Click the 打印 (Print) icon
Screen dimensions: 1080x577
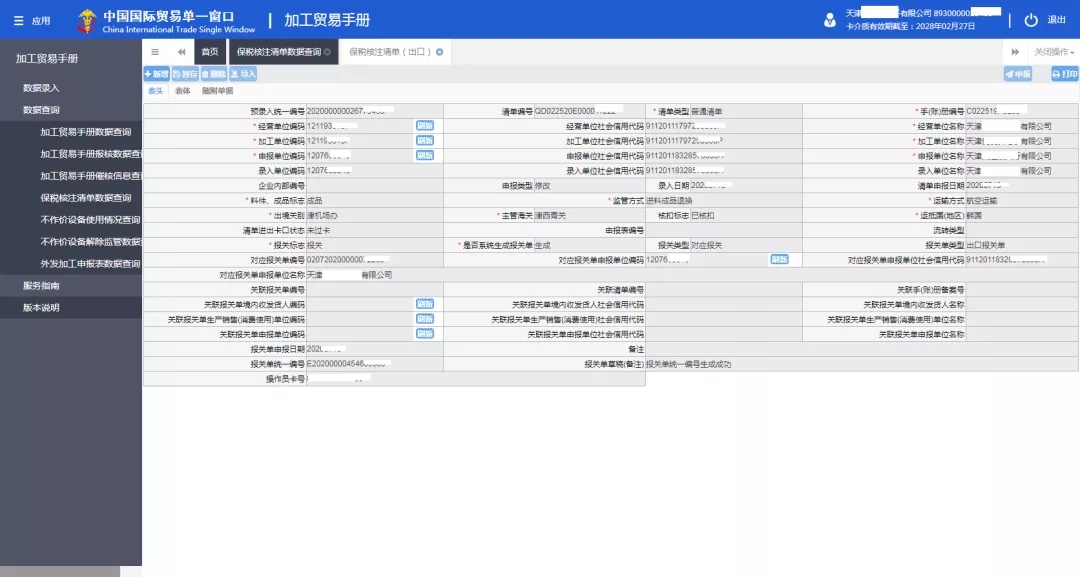pos(1062,73)
